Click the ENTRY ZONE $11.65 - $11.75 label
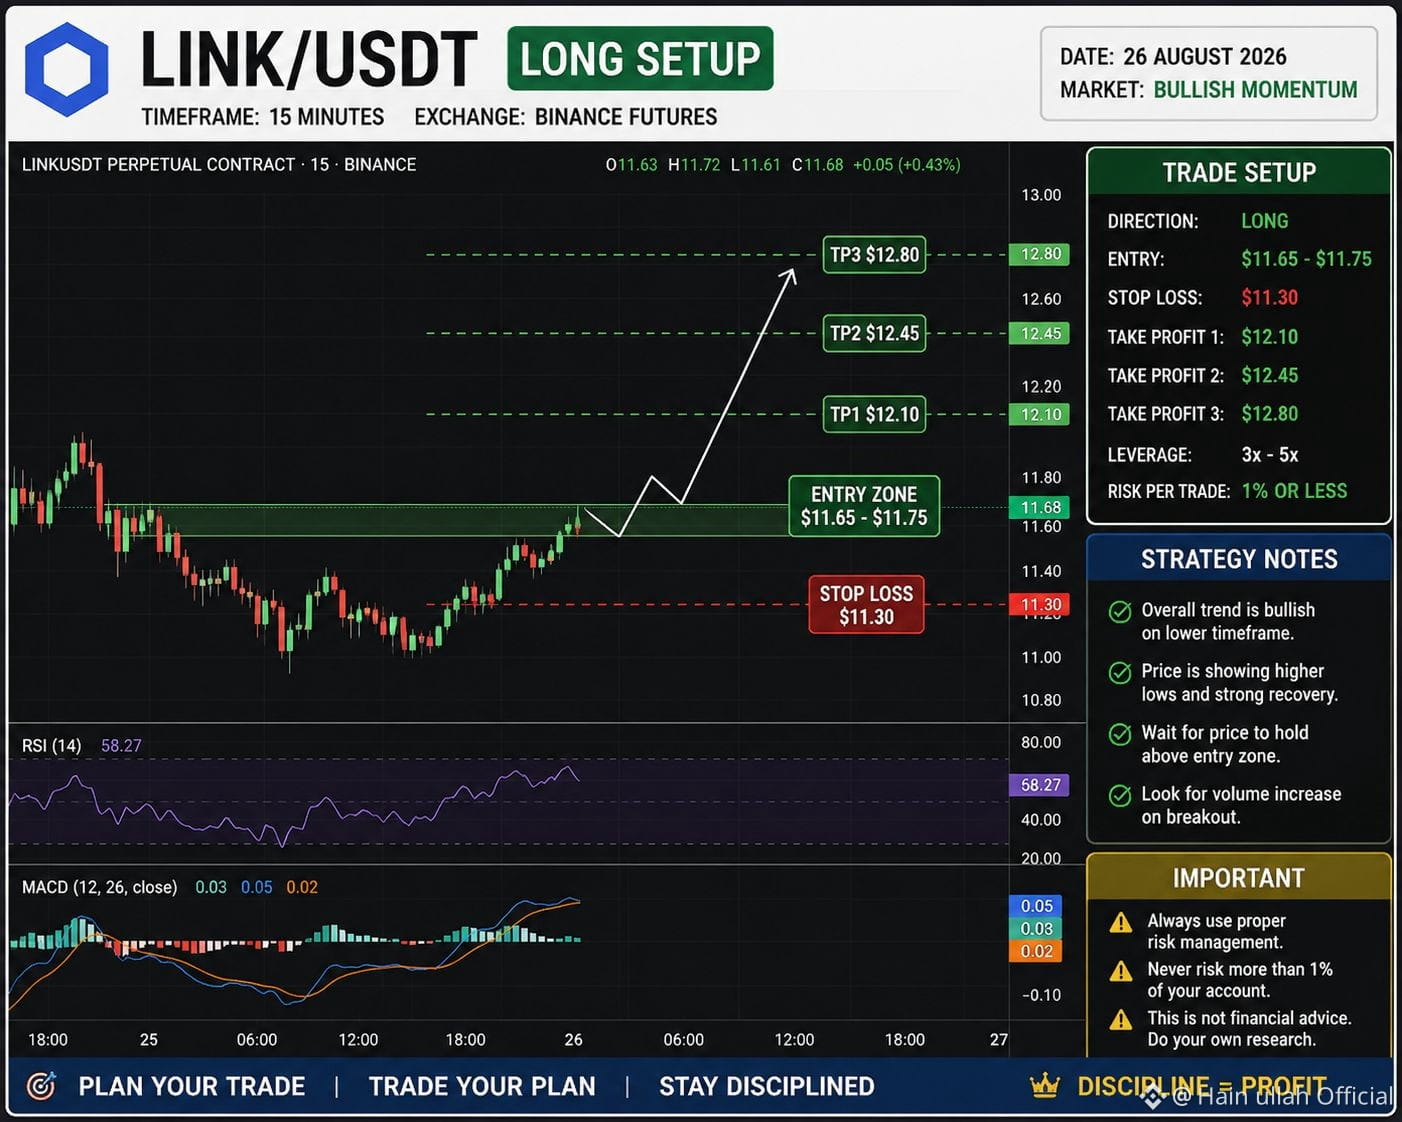The height and width of the screenshot is (1122, 1402). pyautogui.click(x=864, y=506)
